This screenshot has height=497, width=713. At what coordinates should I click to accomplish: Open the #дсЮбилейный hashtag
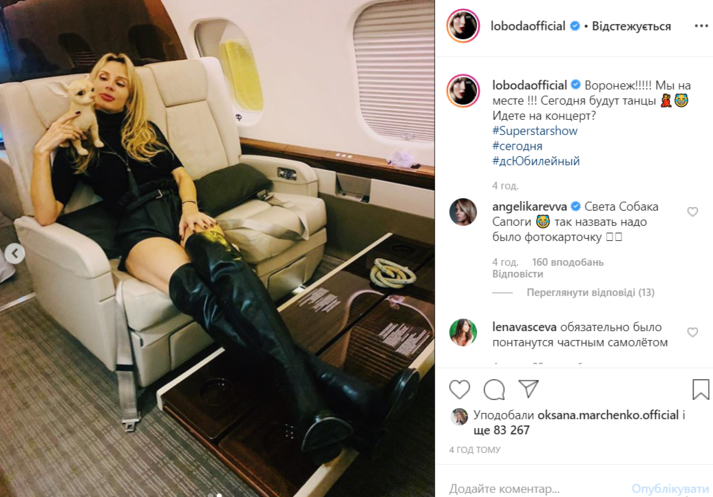536,161
